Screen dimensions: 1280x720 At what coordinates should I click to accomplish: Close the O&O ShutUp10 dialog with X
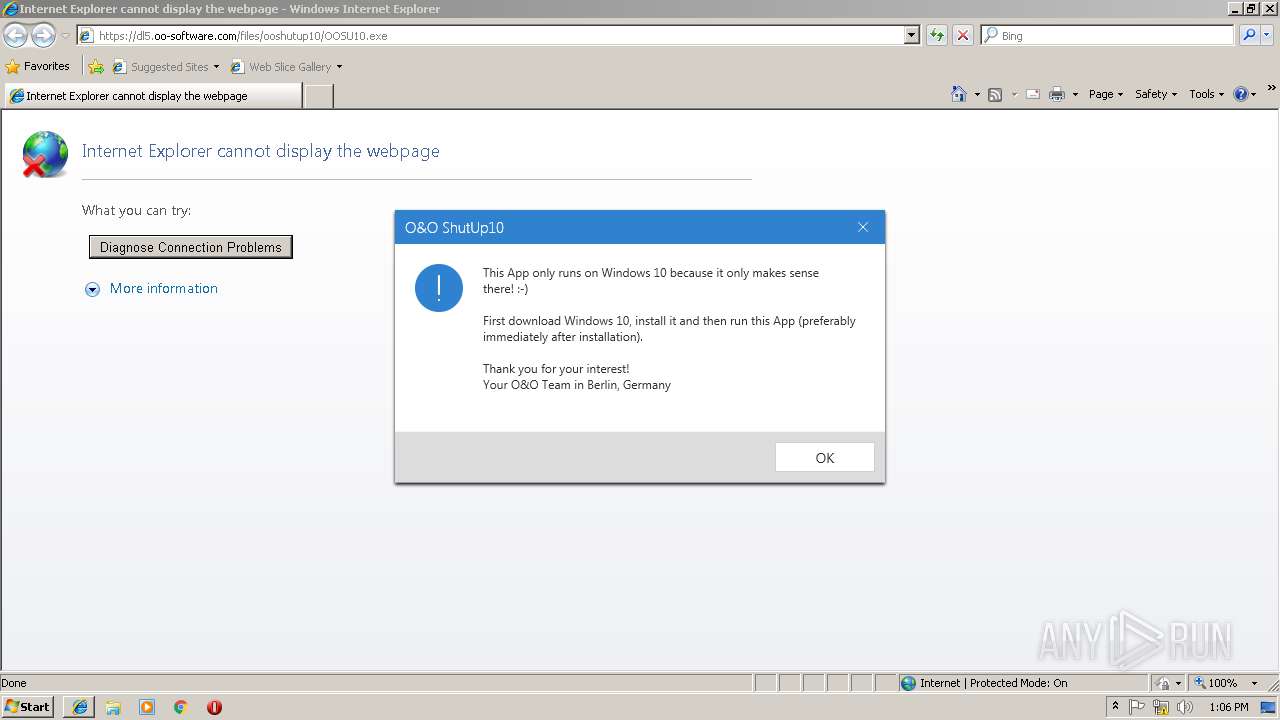click(863, 227)
